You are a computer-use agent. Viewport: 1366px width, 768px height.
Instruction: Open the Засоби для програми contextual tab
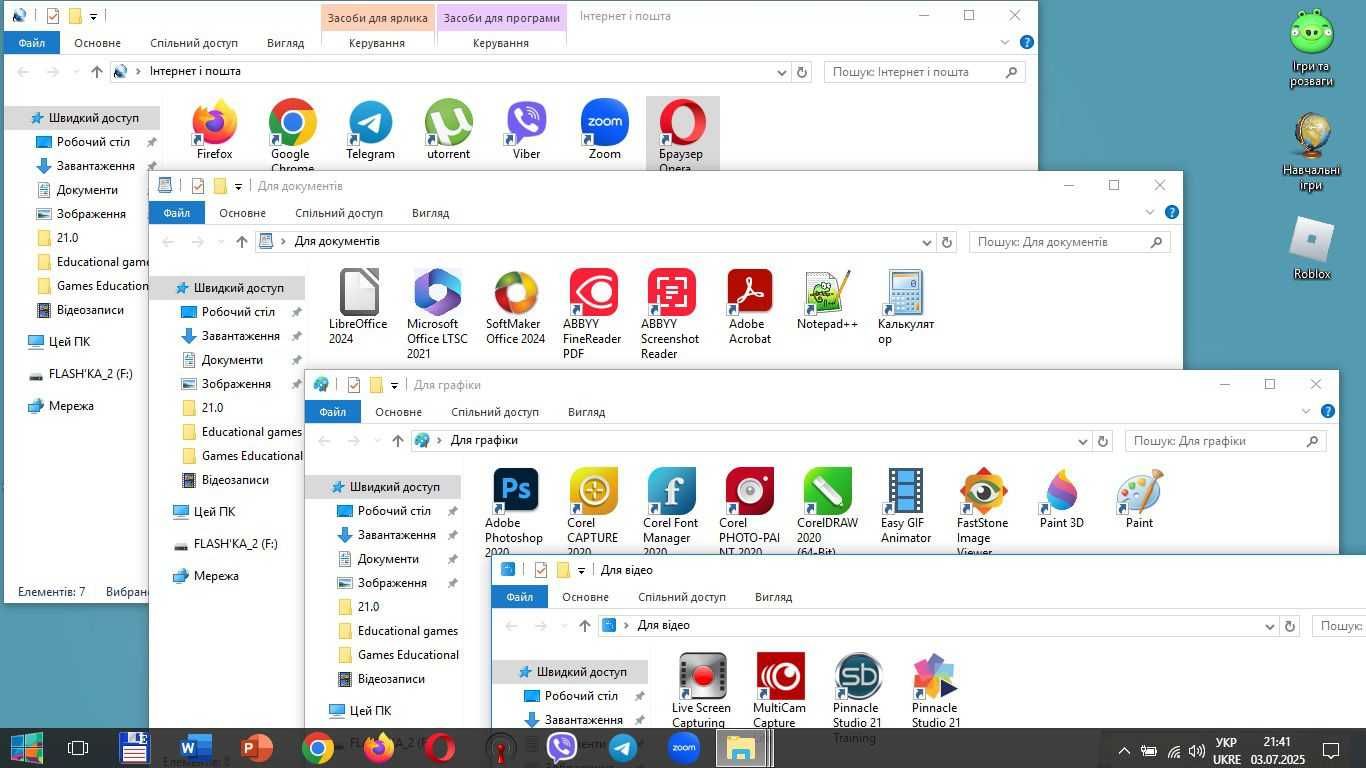pyautogui.click(x=501, y=17)
